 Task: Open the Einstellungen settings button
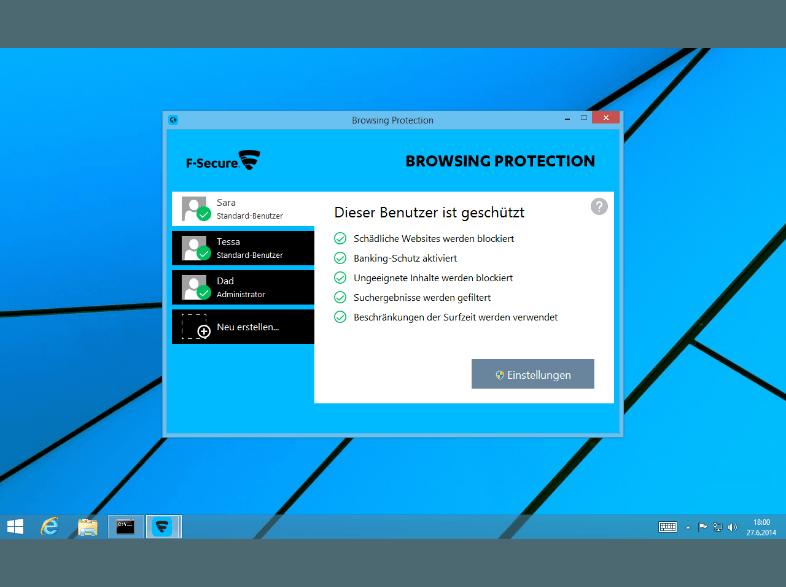click(x=533, y=374)
